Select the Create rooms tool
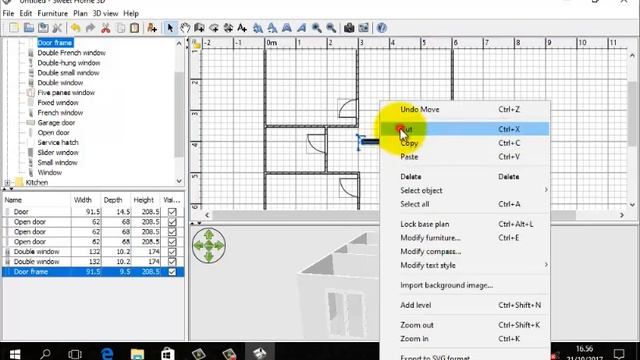640x360 pixels. pos(213,28)
